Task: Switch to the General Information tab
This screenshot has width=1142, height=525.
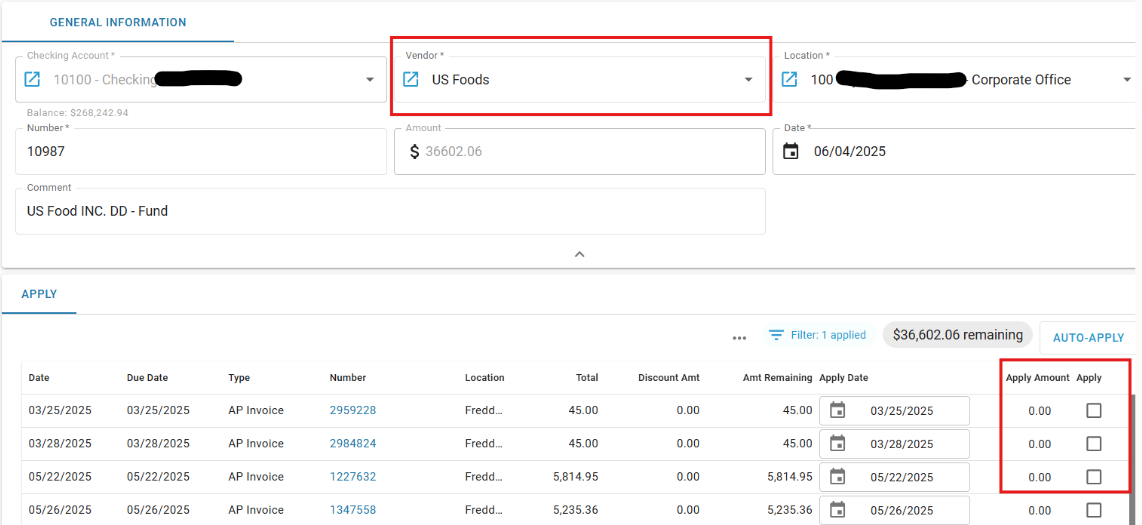Action: pos(118,22)
